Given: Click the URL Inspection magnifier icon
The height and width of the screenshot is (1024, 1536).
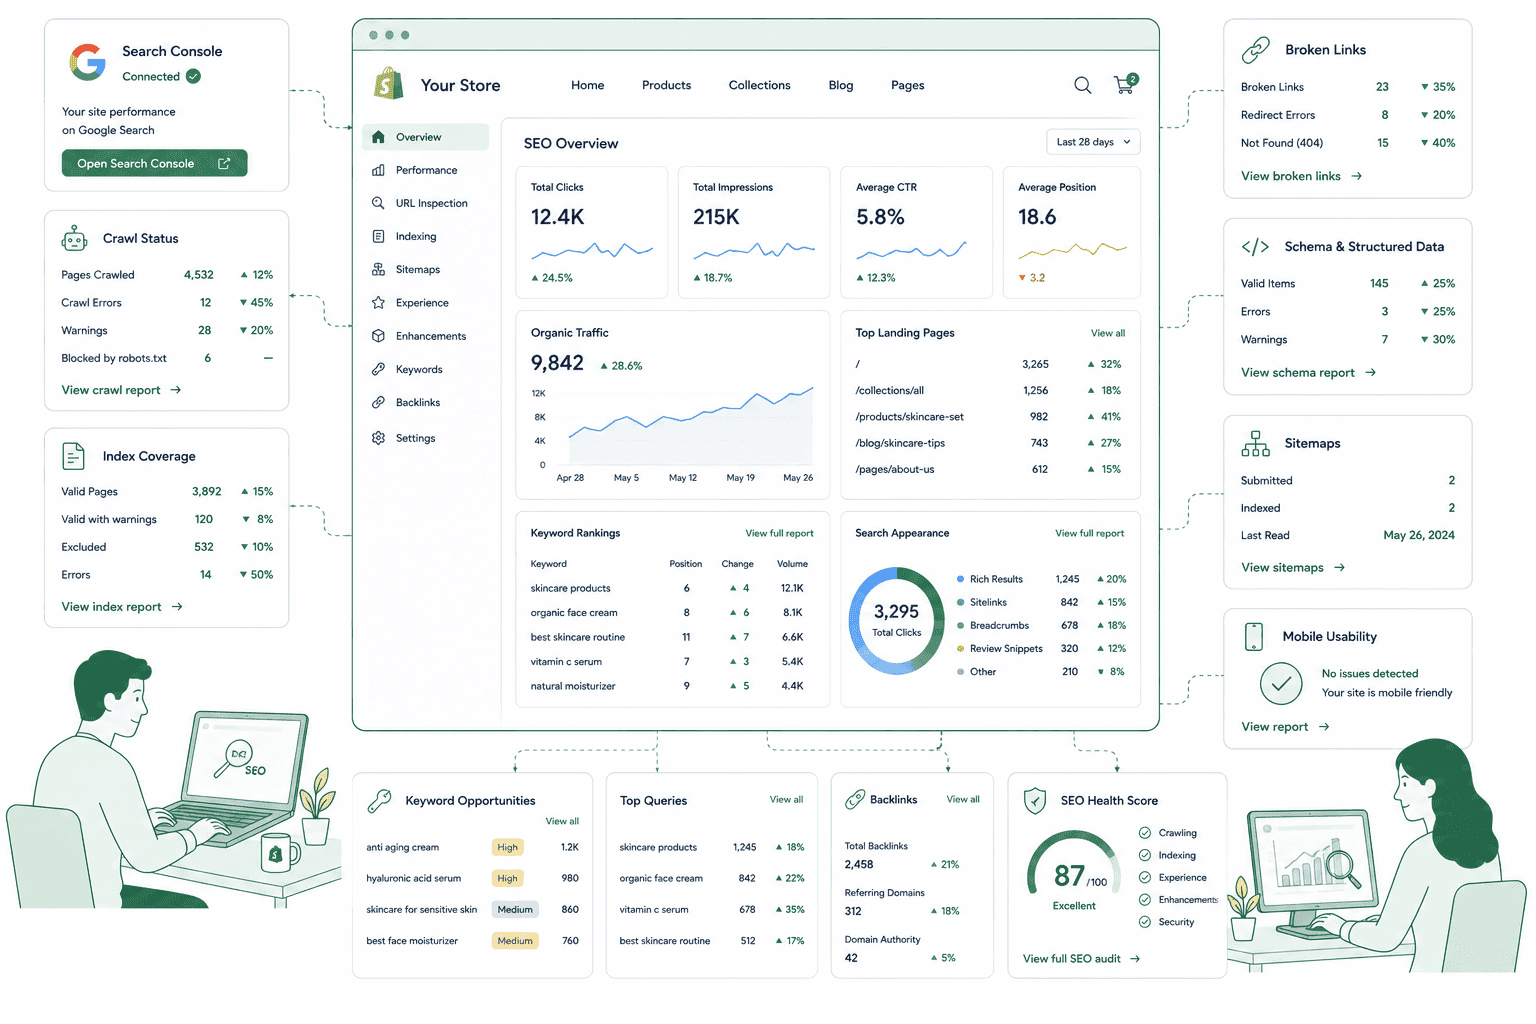Looking at the screenshot, I should point(378,203).
